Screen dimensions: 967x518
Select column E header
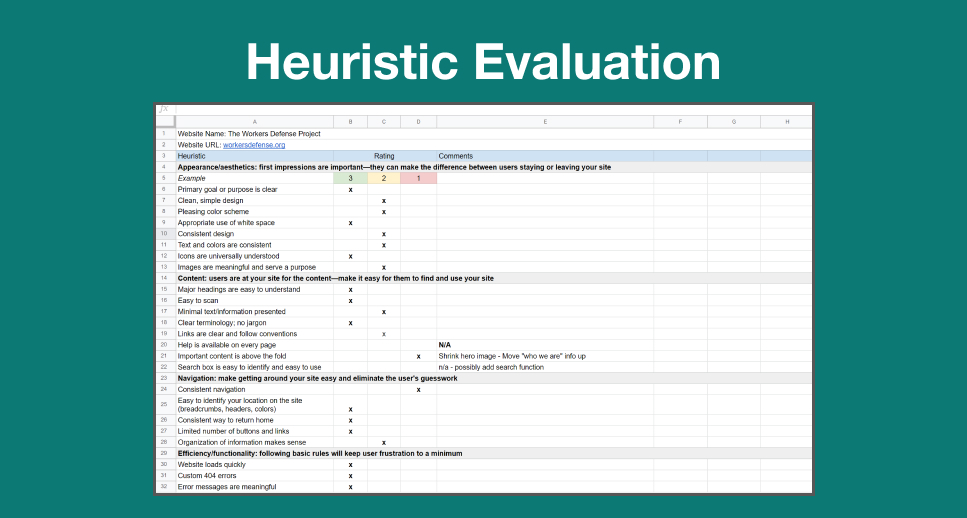[x=545, y=122]
